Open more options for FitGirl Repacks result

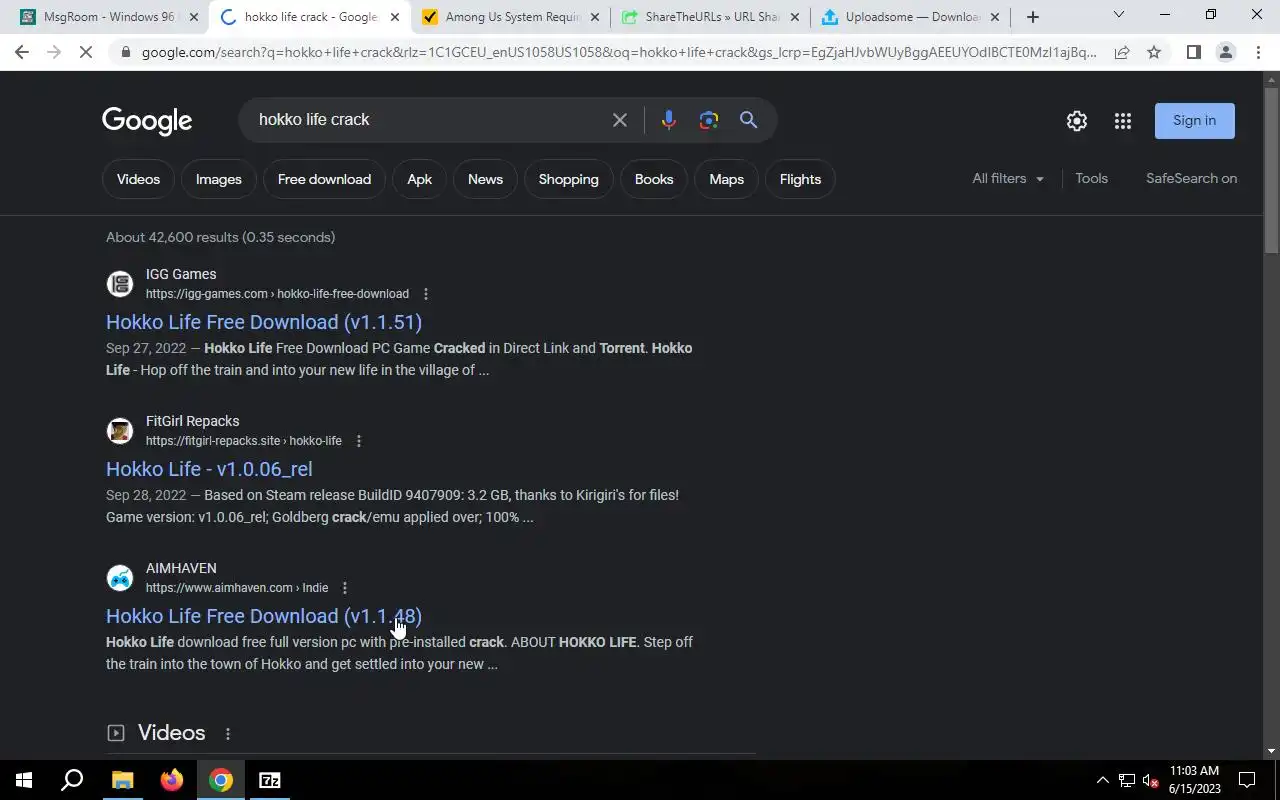point(359,441)
